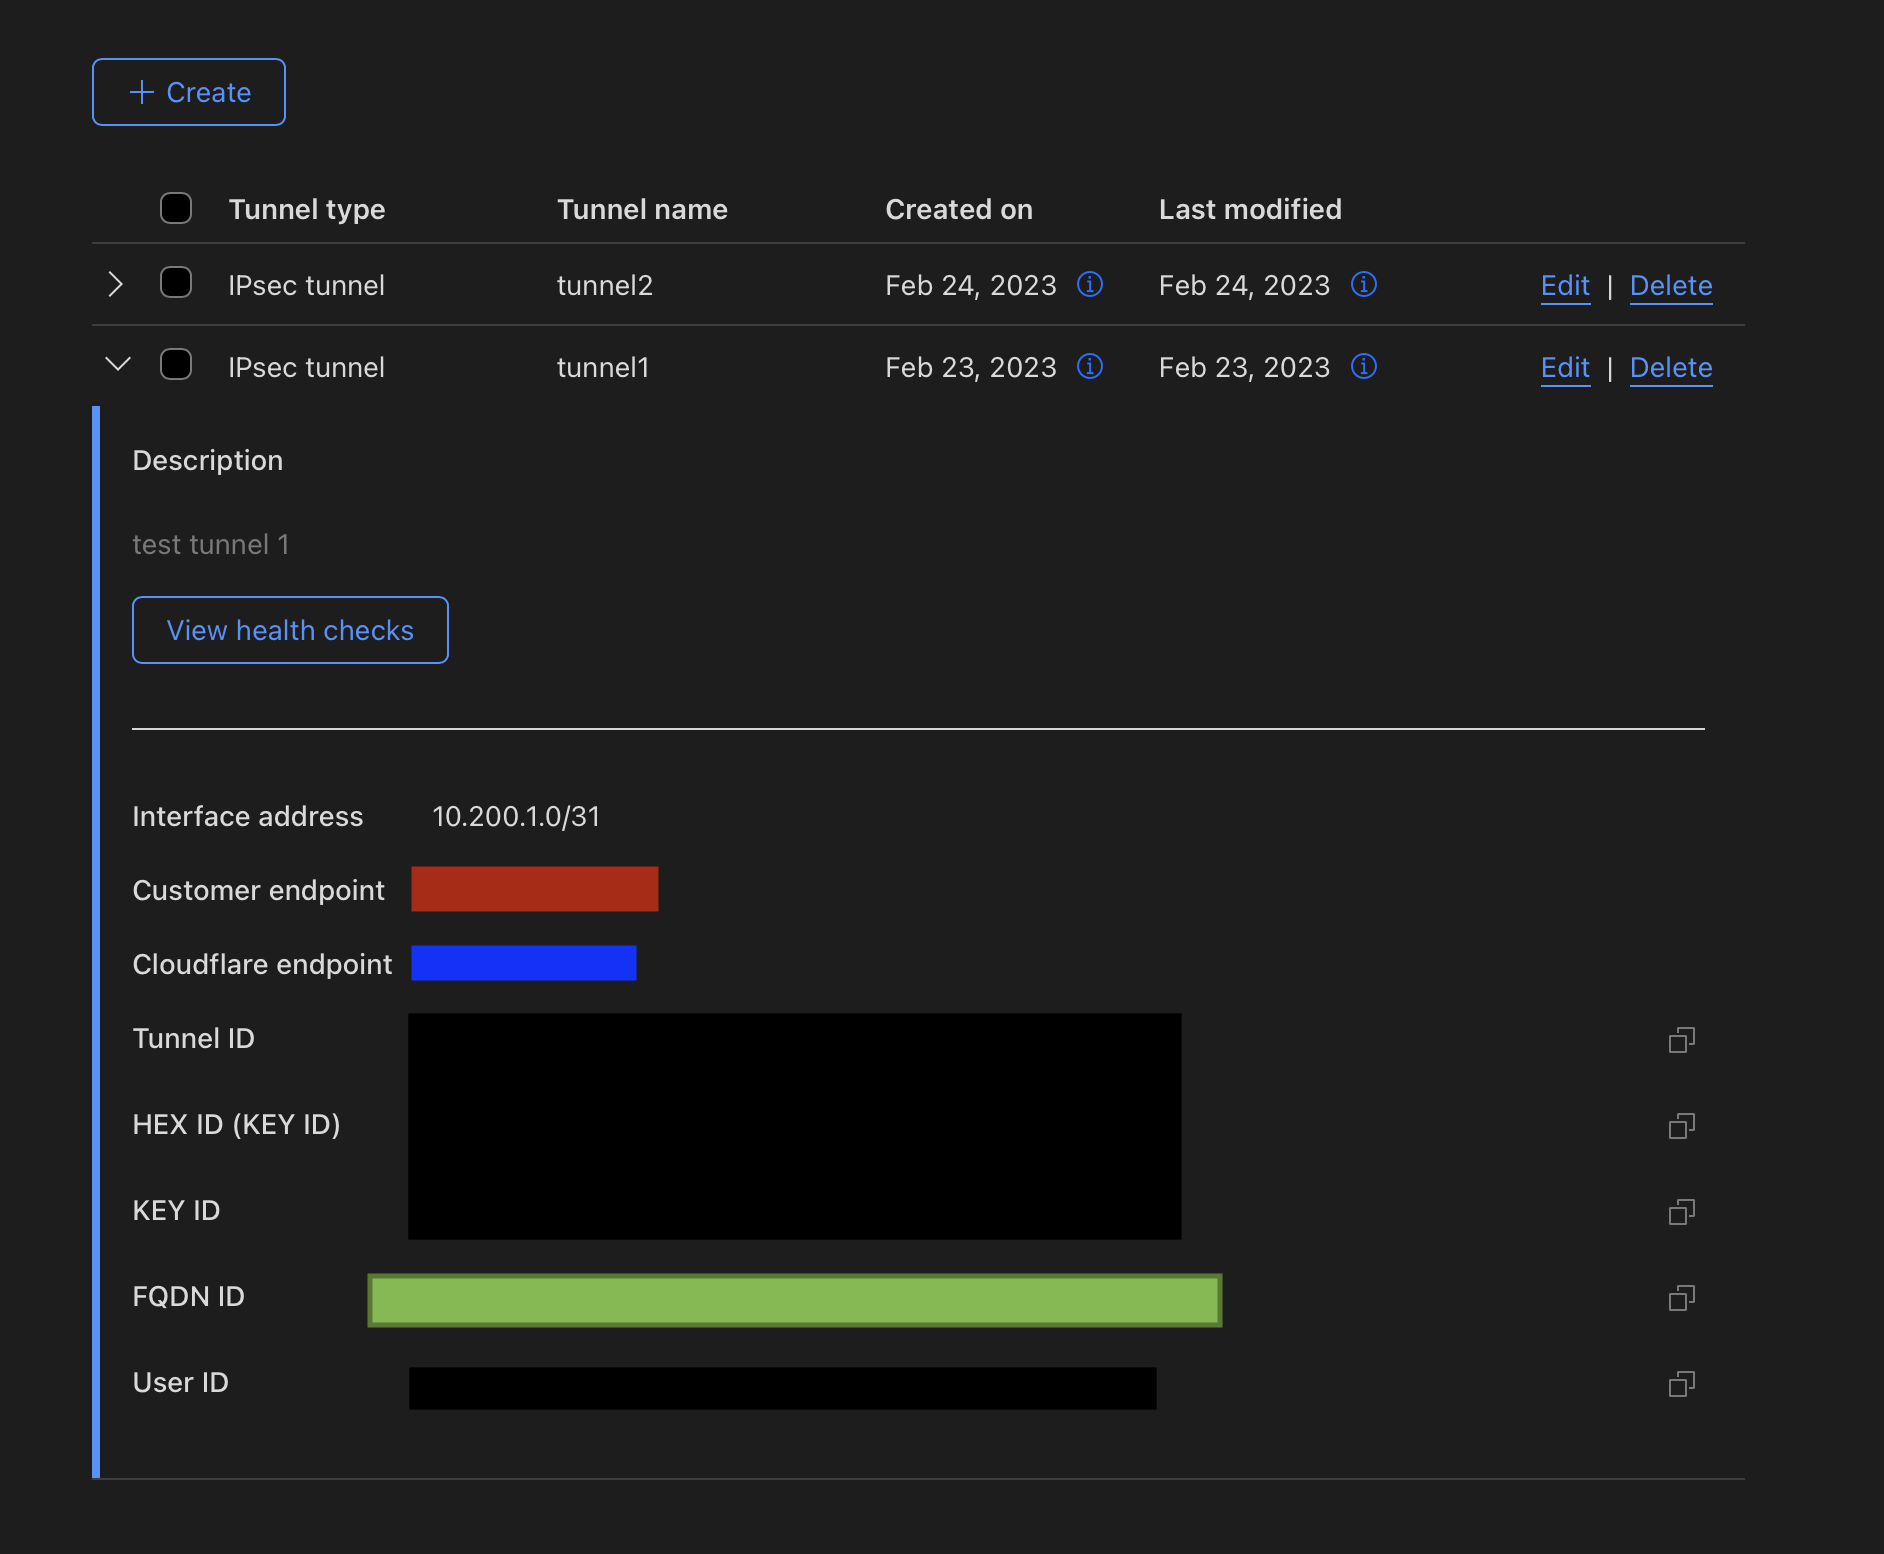View health checks for tunnel1
This screenshot has height=1554, width=1884.
pyautogui.click(x=290, y=630)
